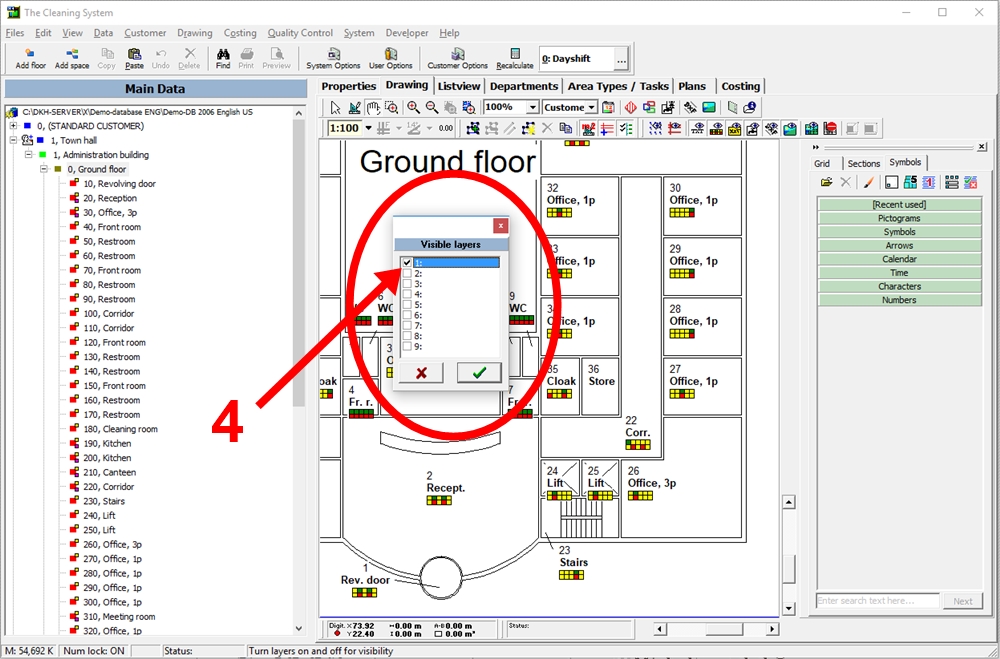
Task: Enable visible layer 7 checkbox
Action: 407,326
